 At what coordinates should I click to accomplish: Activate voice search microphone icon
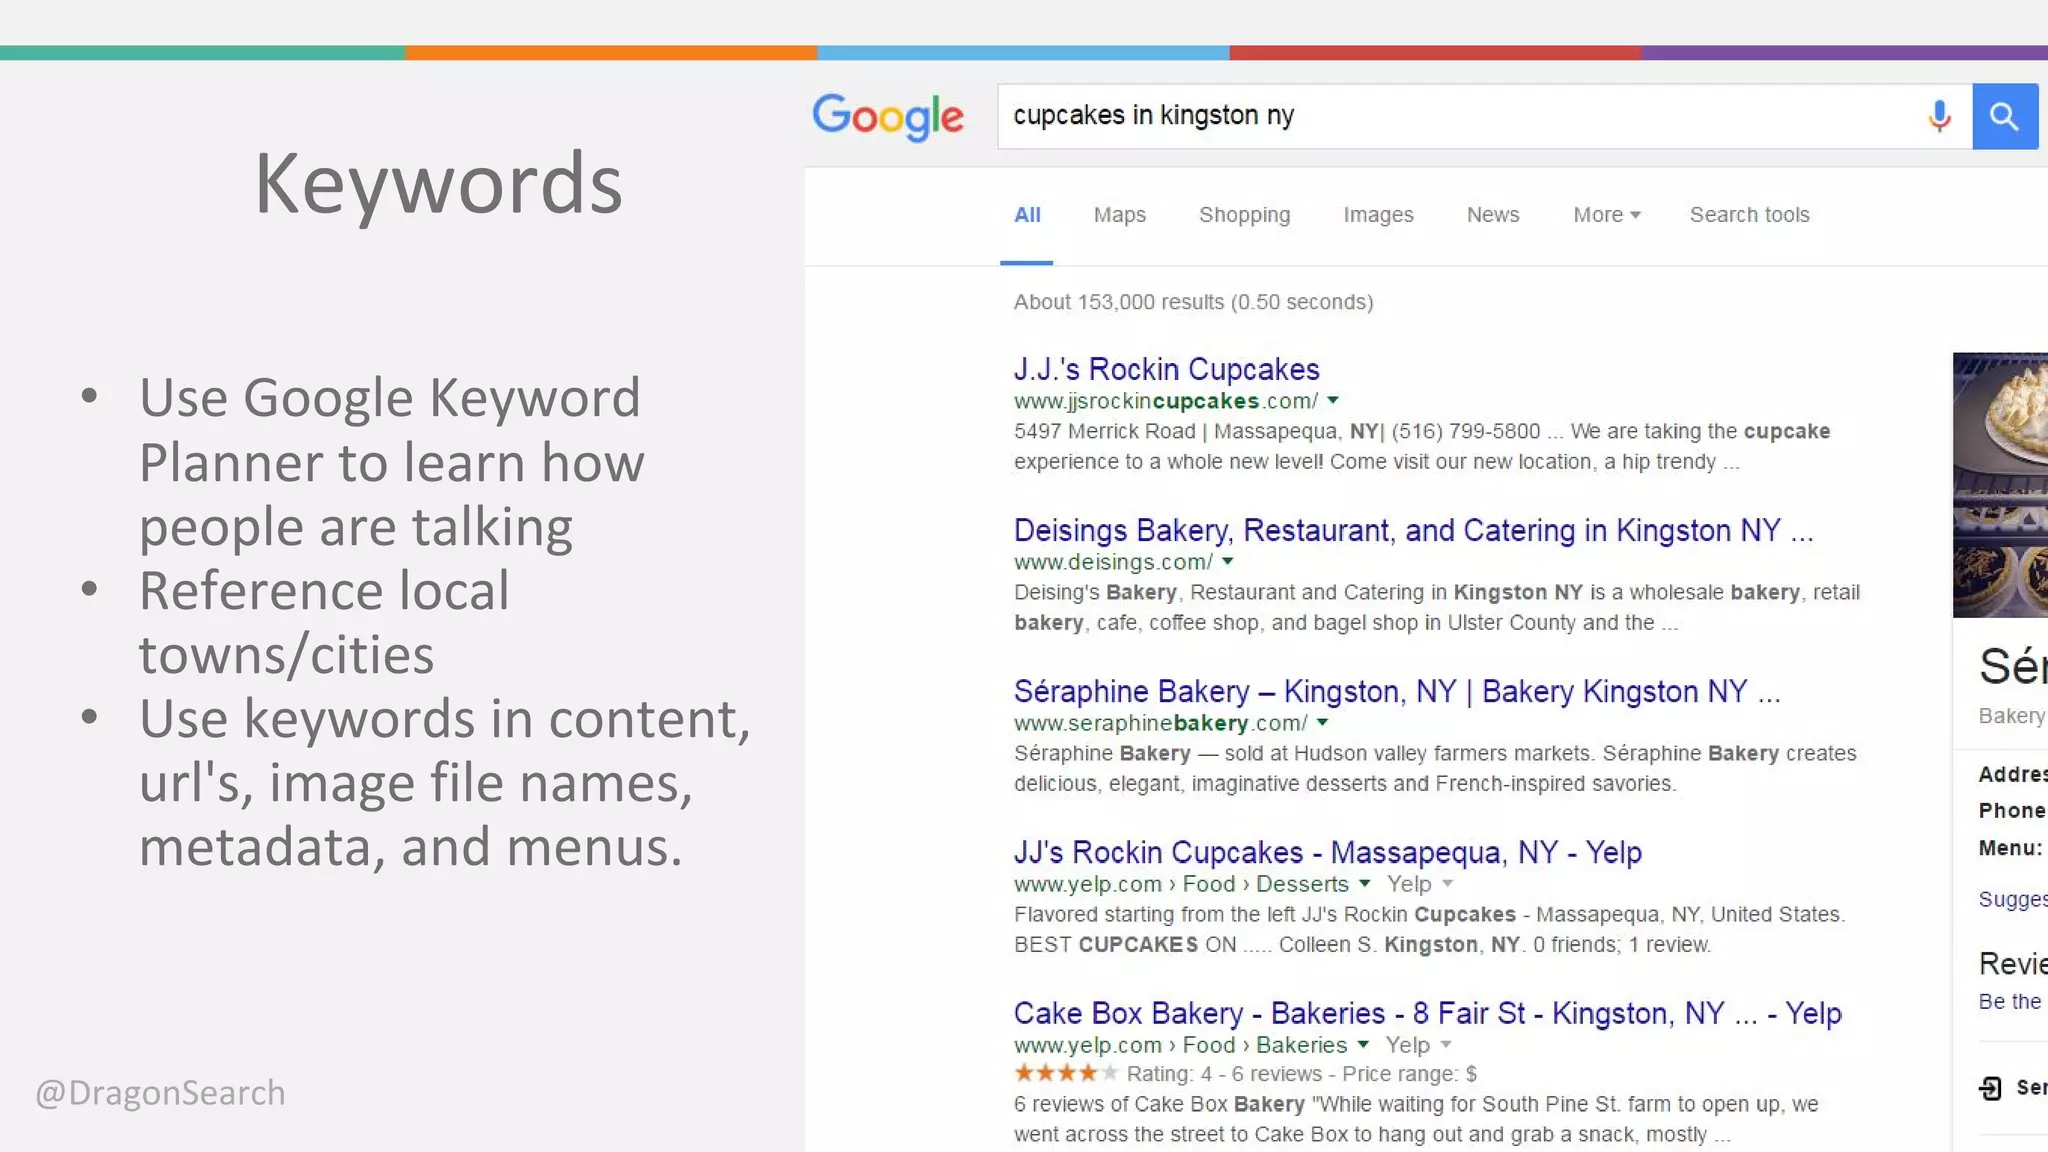tap(1939, 116)
